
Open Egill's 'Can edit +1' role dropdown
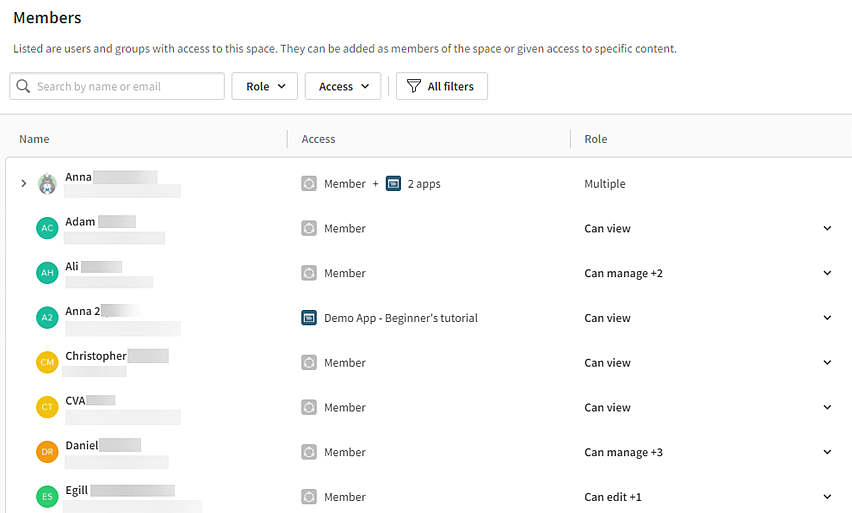826,497
